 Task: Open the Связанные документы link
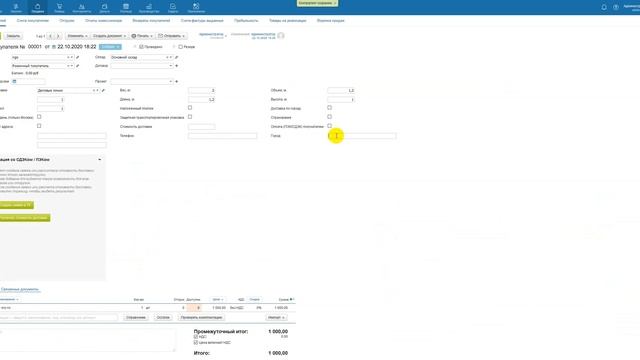click(x=20, y=289)
